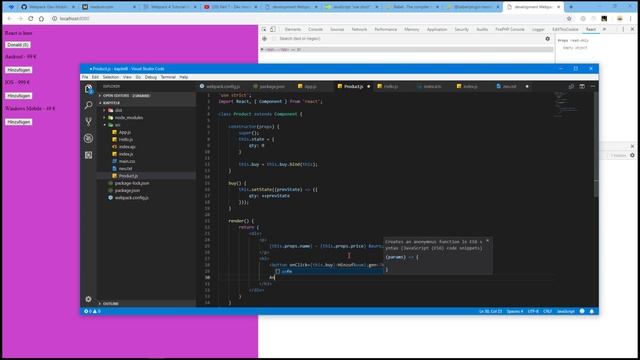640x360 pixels.
Task: Expand the React component tree row
Action: tap(262, 49)
